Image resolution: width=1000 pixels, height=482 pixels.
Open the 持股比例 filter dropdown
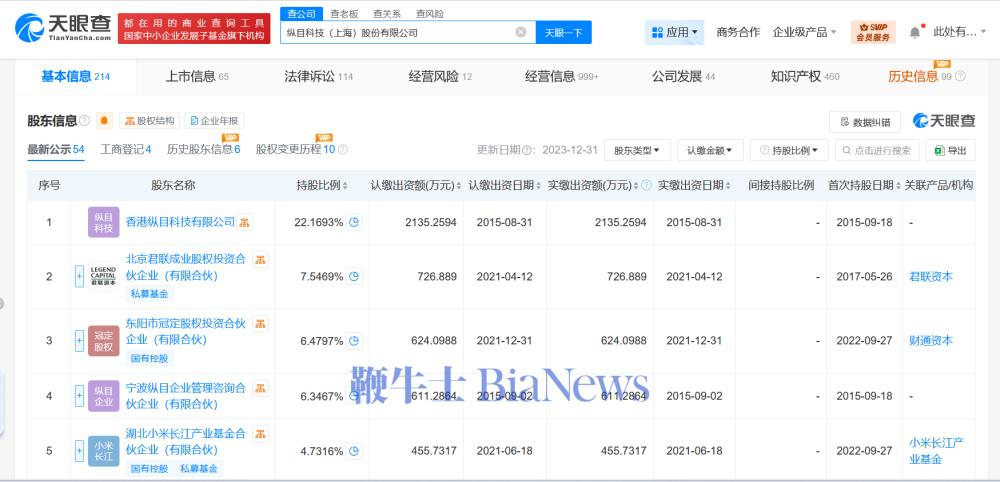(790, 150)
